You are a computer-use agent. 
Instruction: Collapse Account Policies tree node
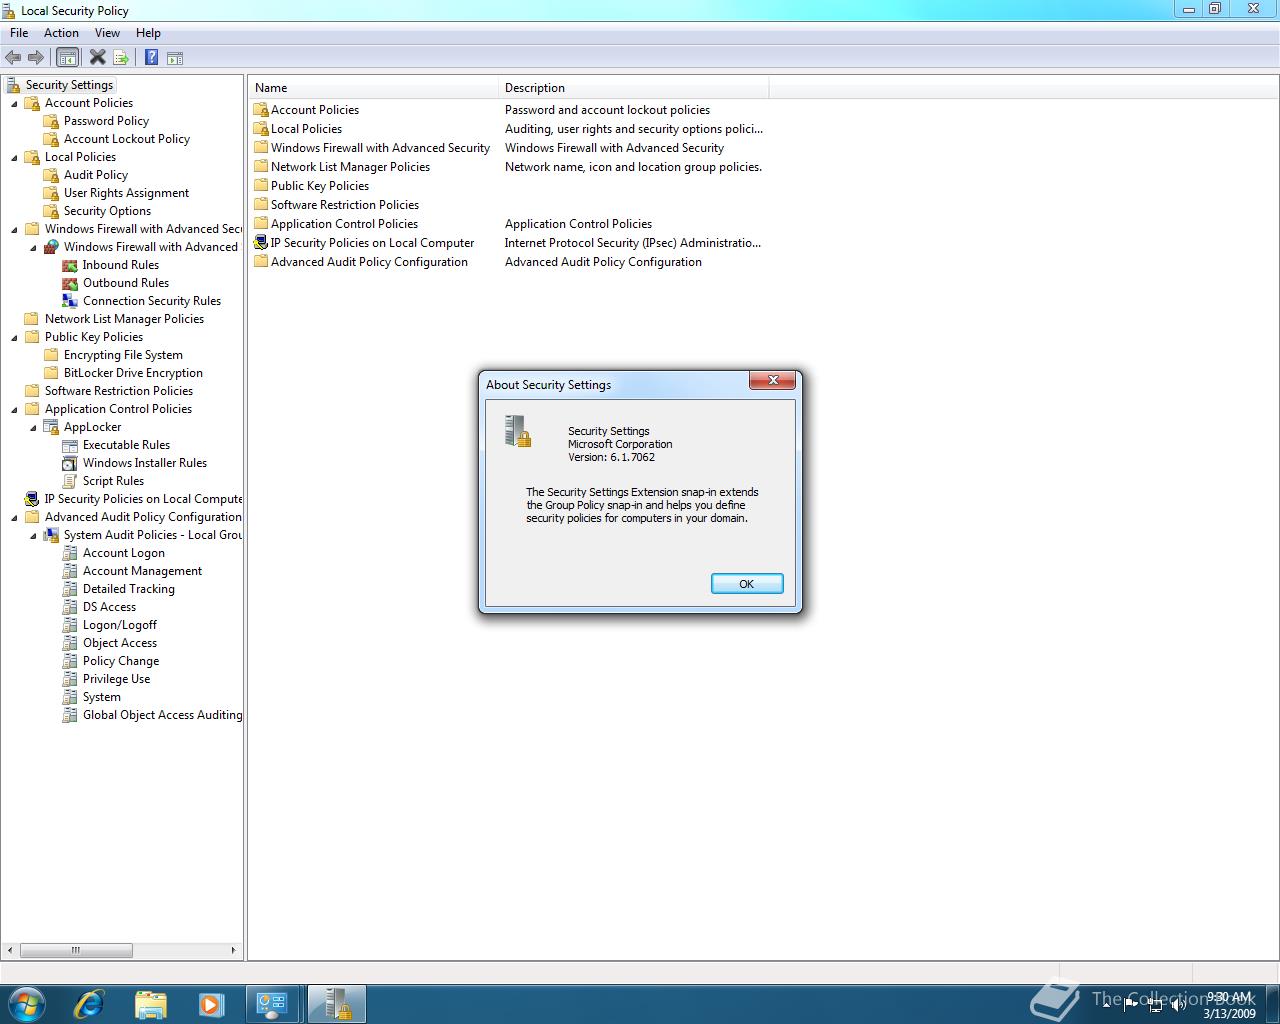14,103
